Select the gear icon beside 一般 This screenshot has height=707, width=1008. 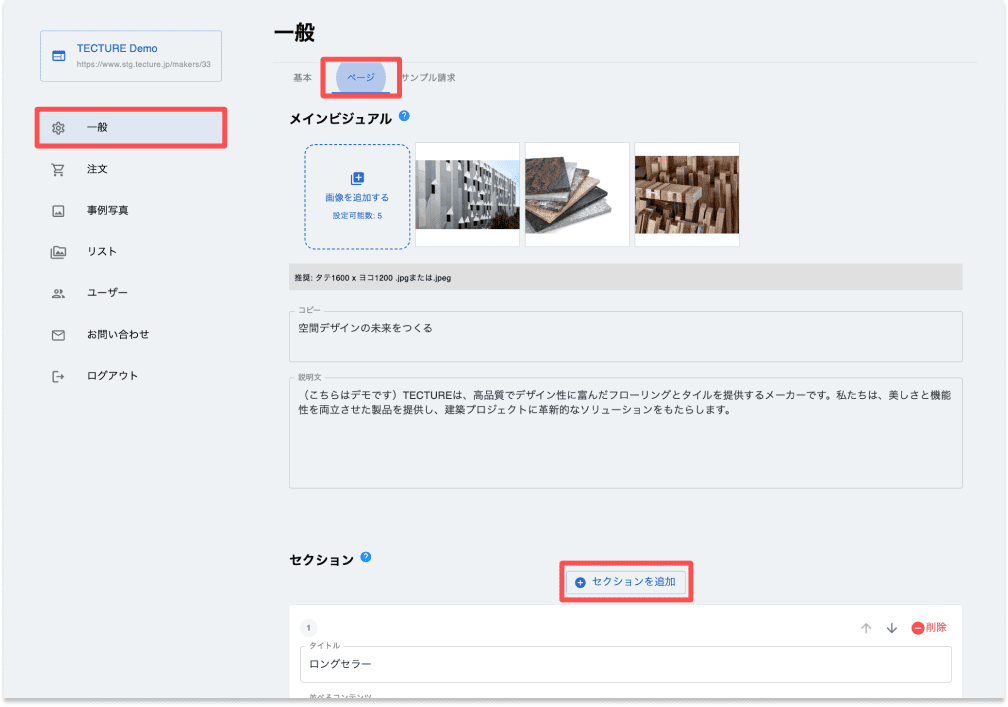[x=57, y=127]
